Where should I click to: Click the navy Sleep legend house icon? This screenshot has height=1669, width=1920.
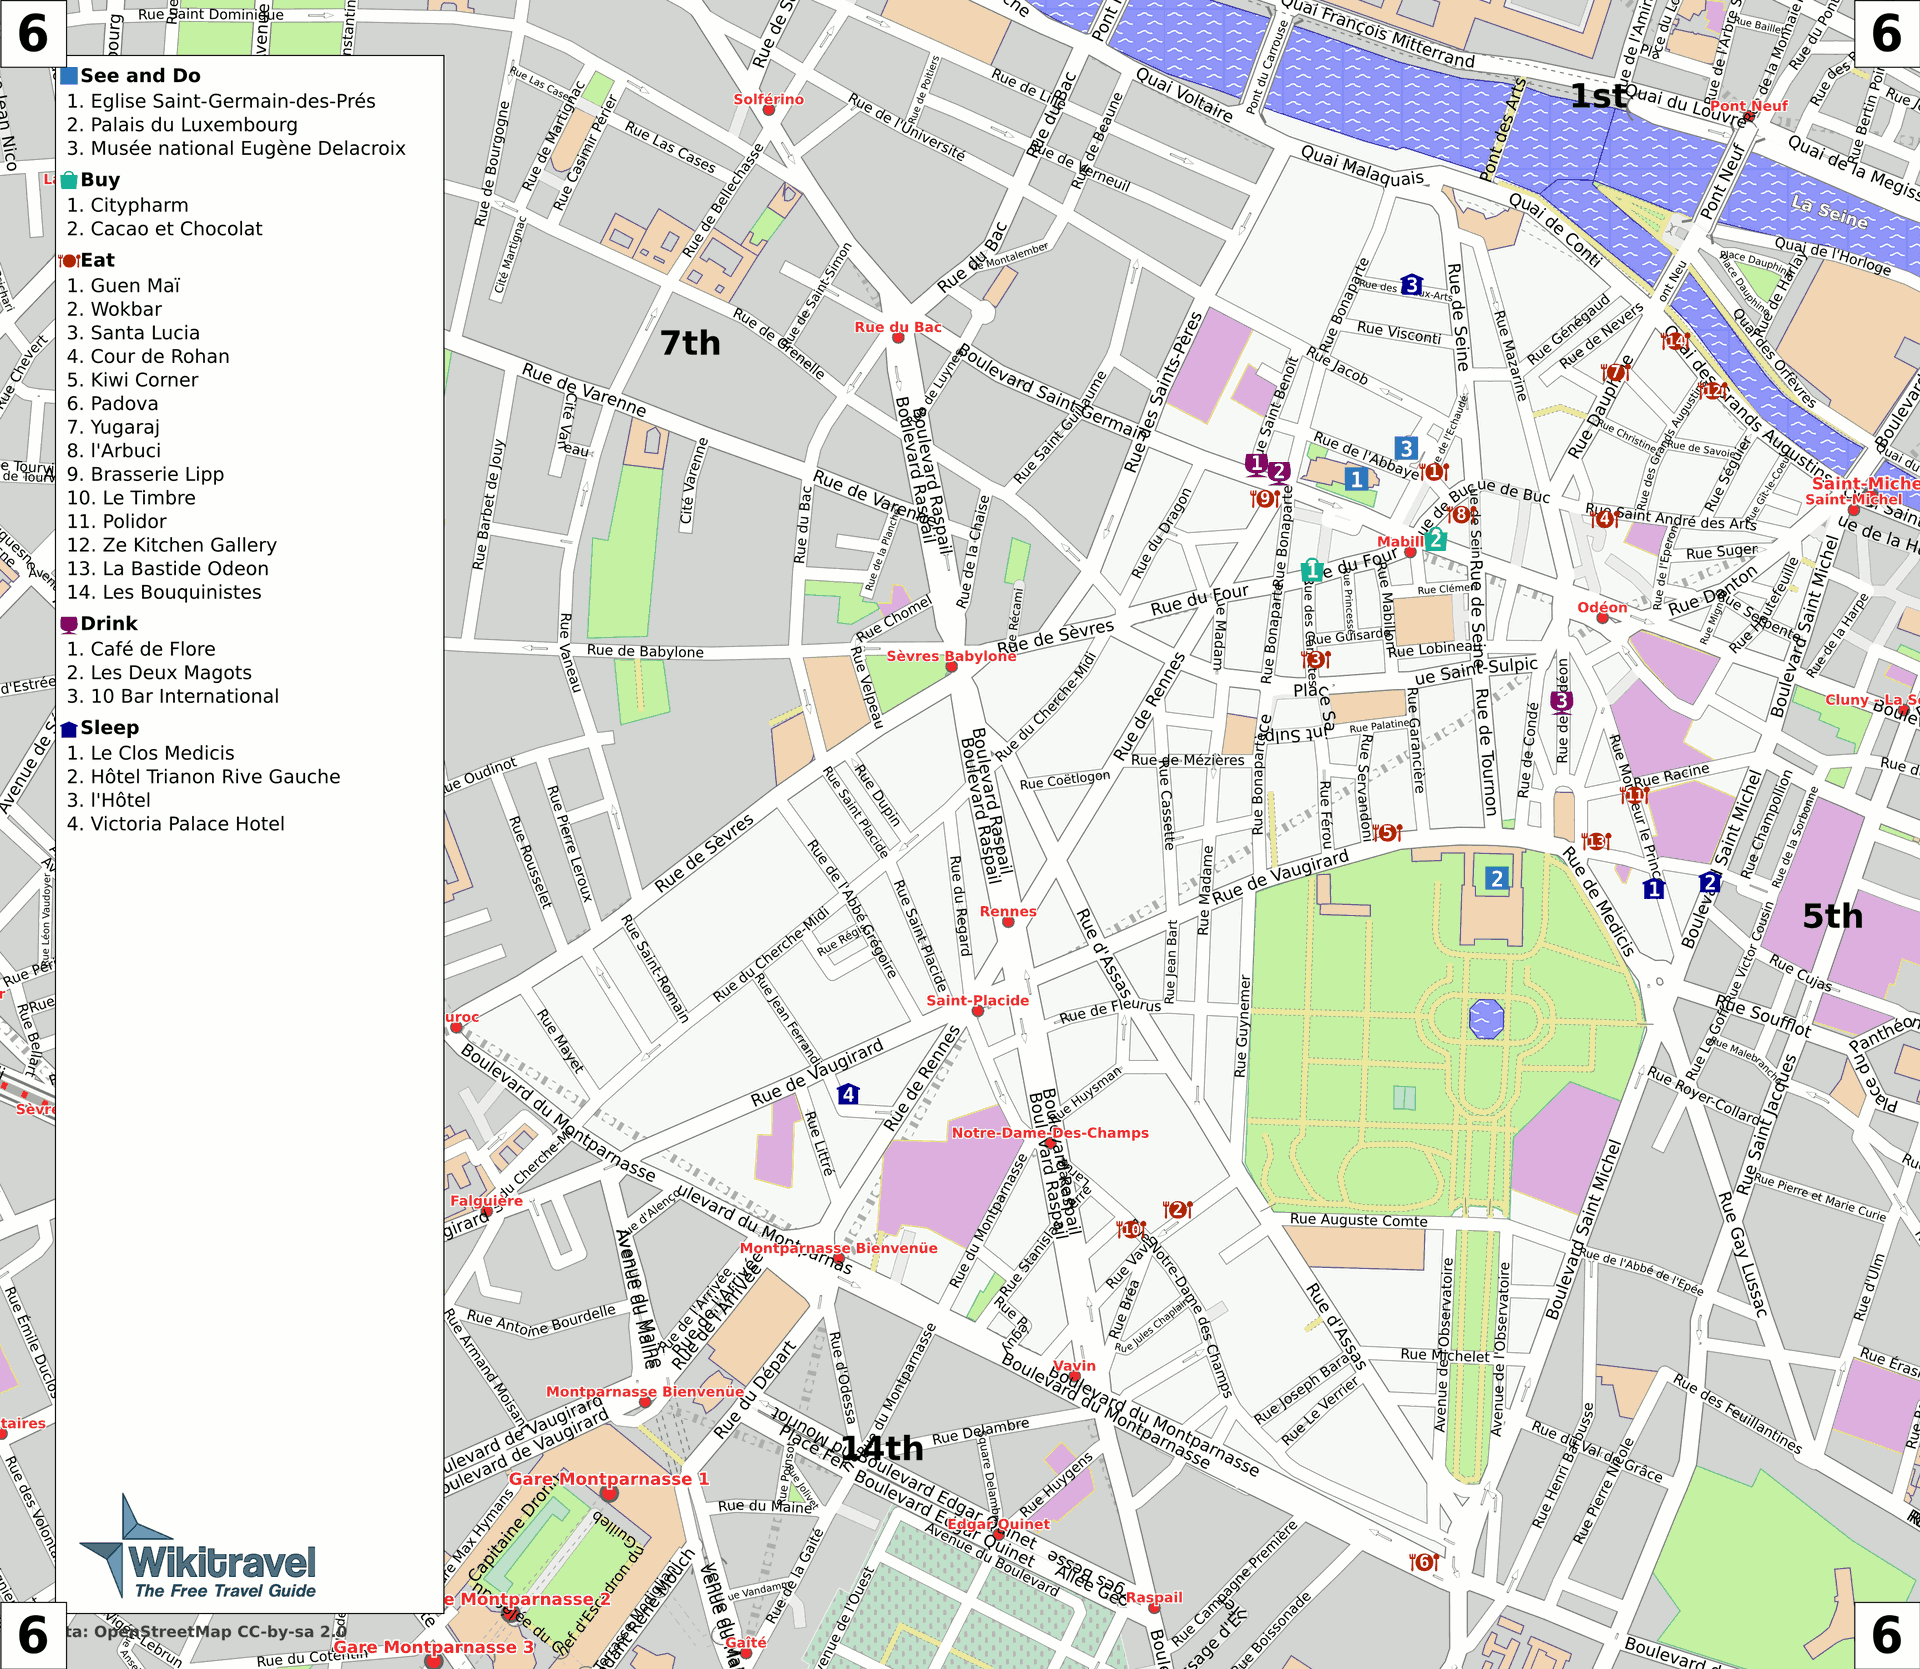(x=69, y=728)
